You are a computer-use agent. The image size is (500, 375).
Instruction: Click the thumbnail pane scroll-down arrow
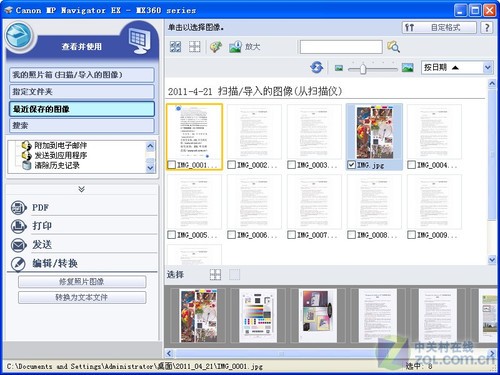[492, 260]
